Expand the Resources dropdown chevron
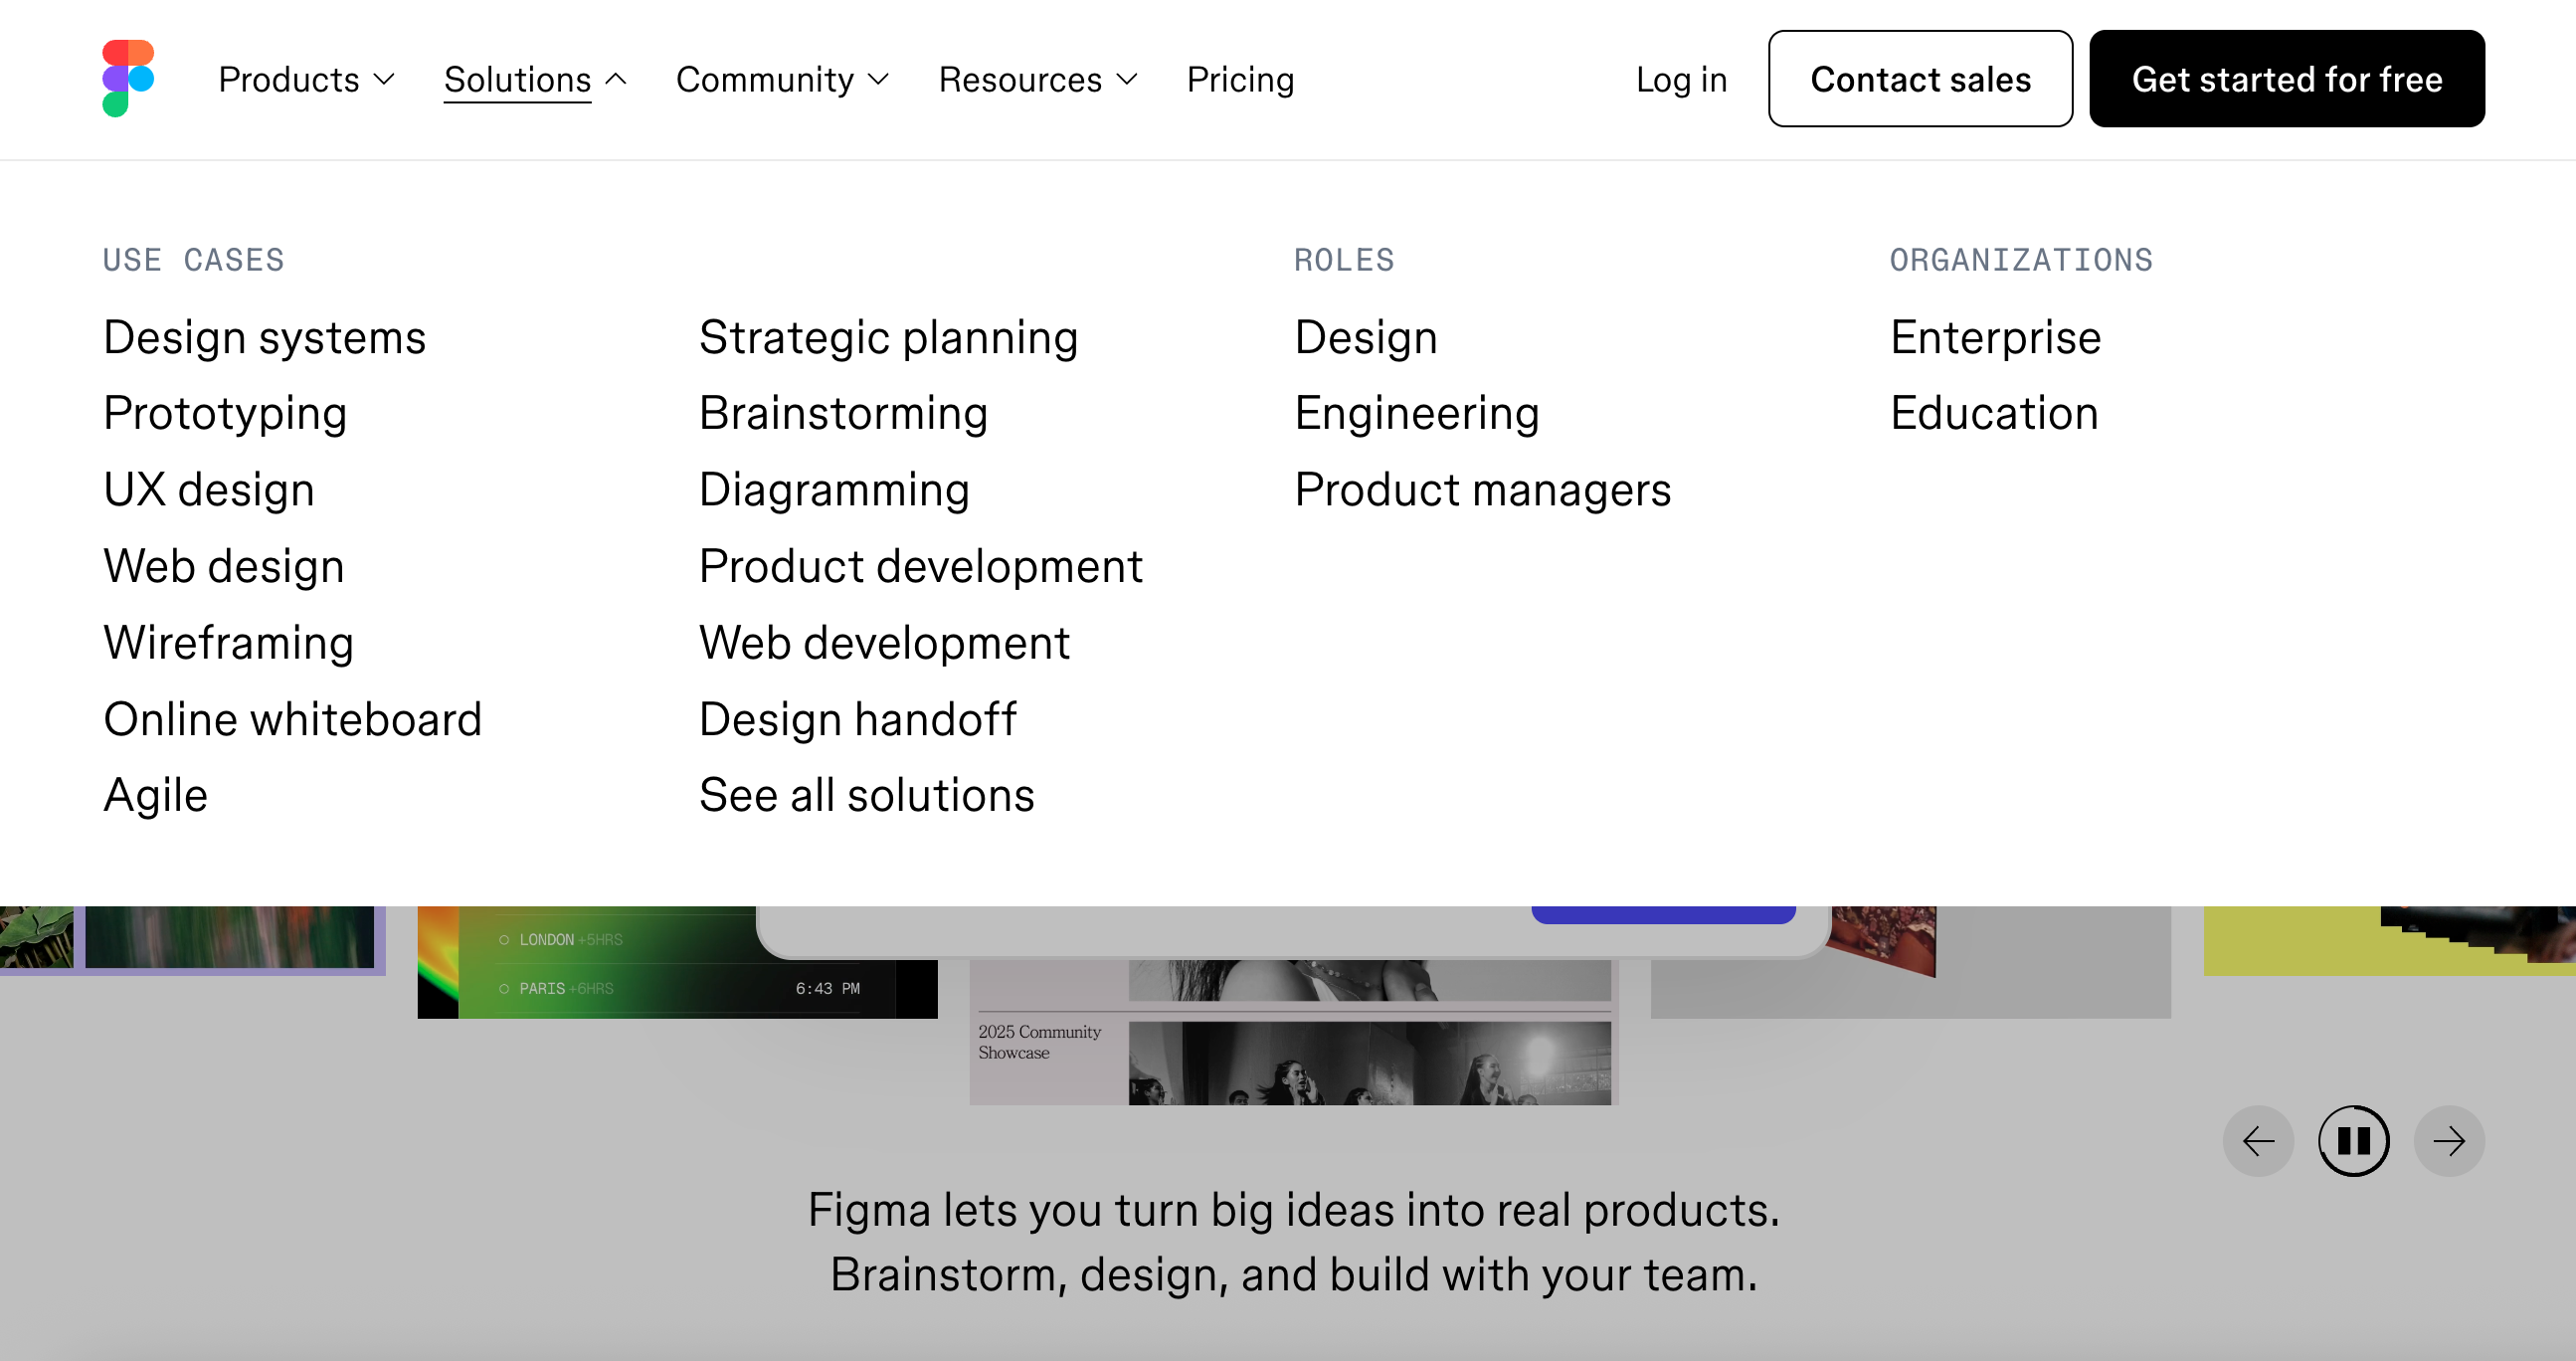The width and height of the screenshot is (2576, 1361). pyautogui.click(x=1127, y=79)
